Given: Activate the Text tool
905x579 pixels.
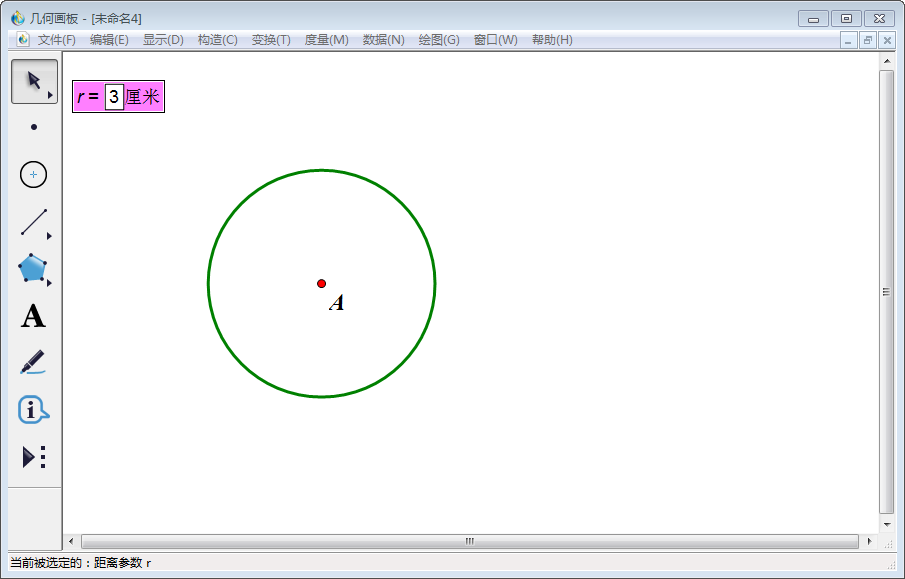Looking at the screenshot, I should point(33,316).
